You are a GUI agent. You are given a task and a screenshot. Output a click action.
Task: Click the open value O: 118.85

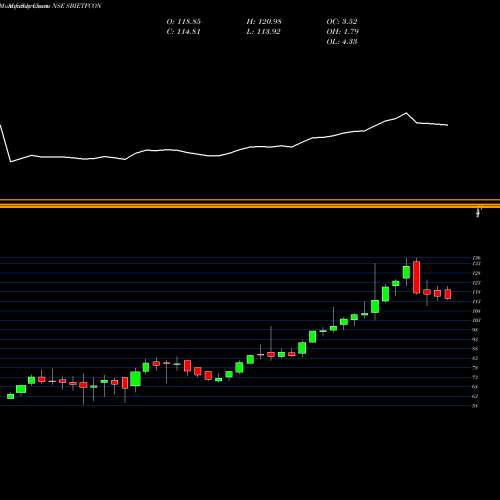184,21
